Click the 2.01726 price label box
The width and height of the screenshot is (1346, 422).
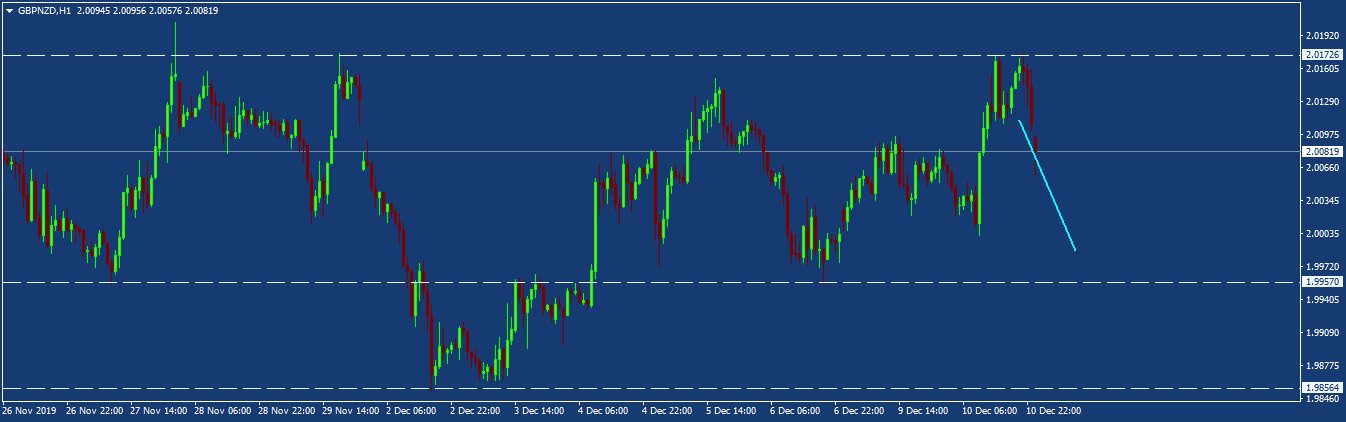1322,55
